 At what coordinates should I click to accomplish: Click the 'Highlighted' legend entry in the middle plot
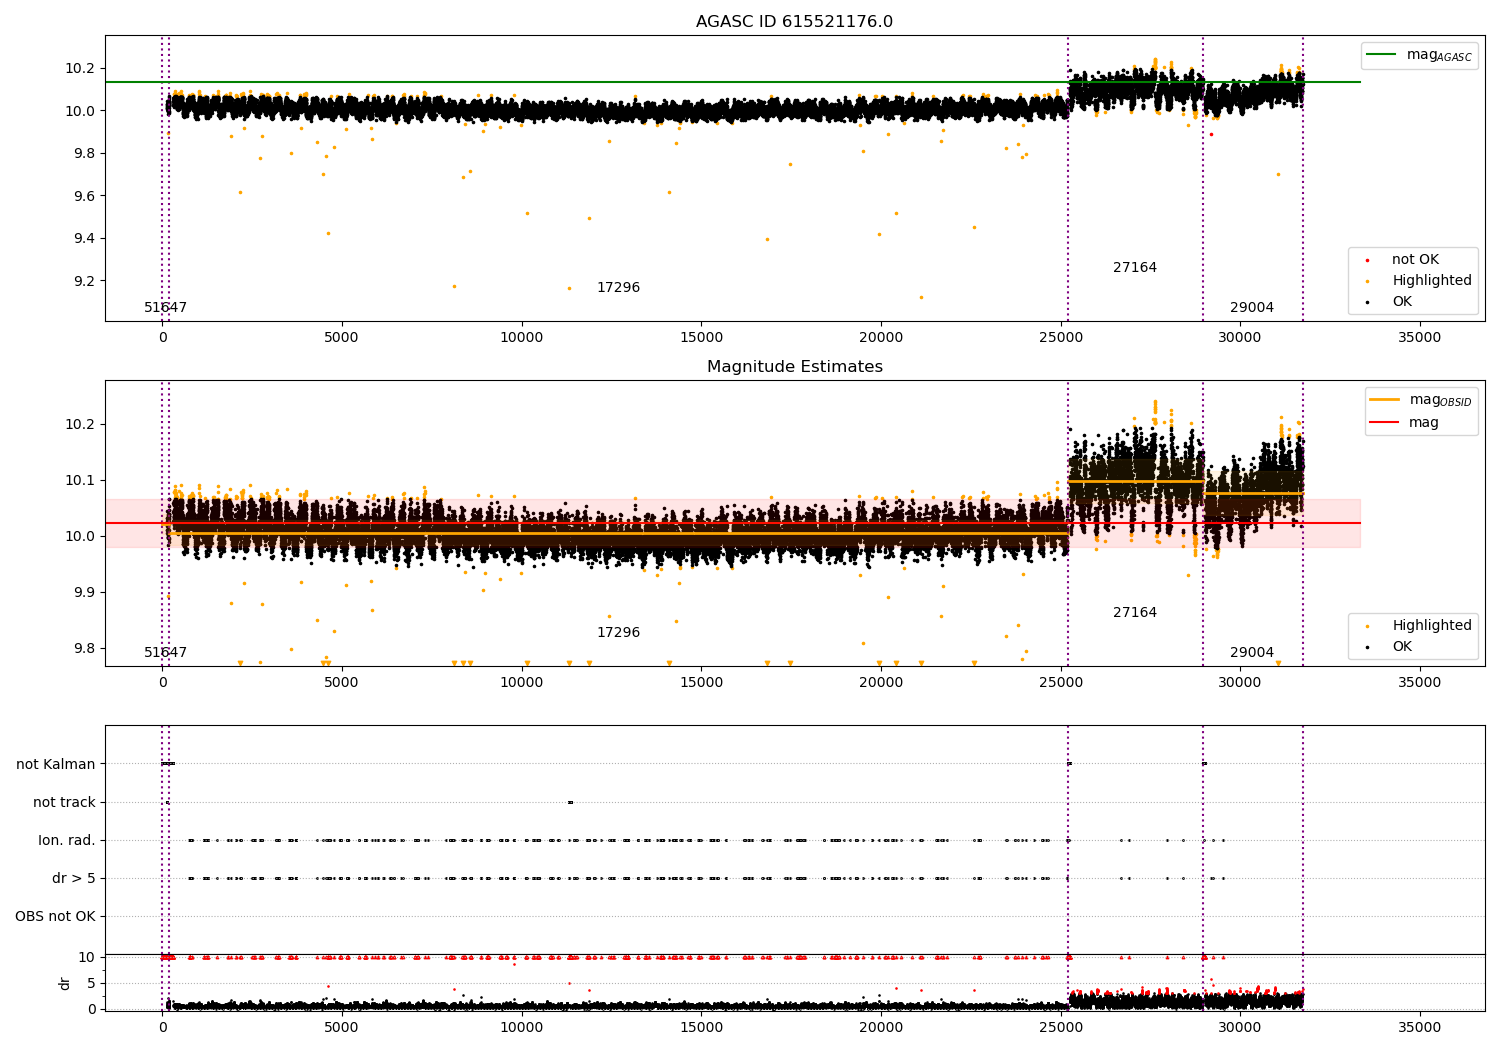1432,626
